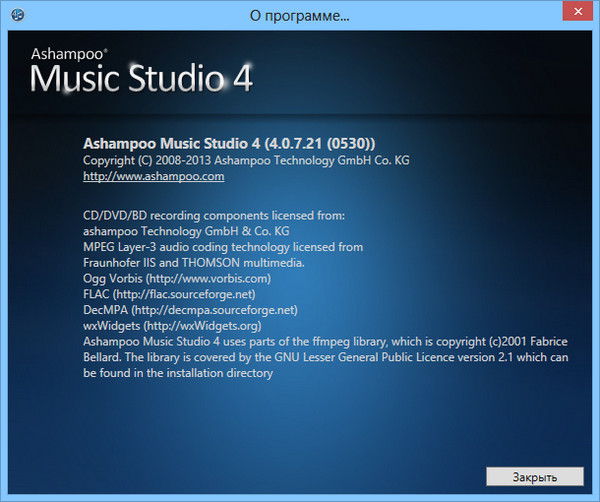Click the 'MPEG Layer-3 audio coding' line

pos(223,247)
